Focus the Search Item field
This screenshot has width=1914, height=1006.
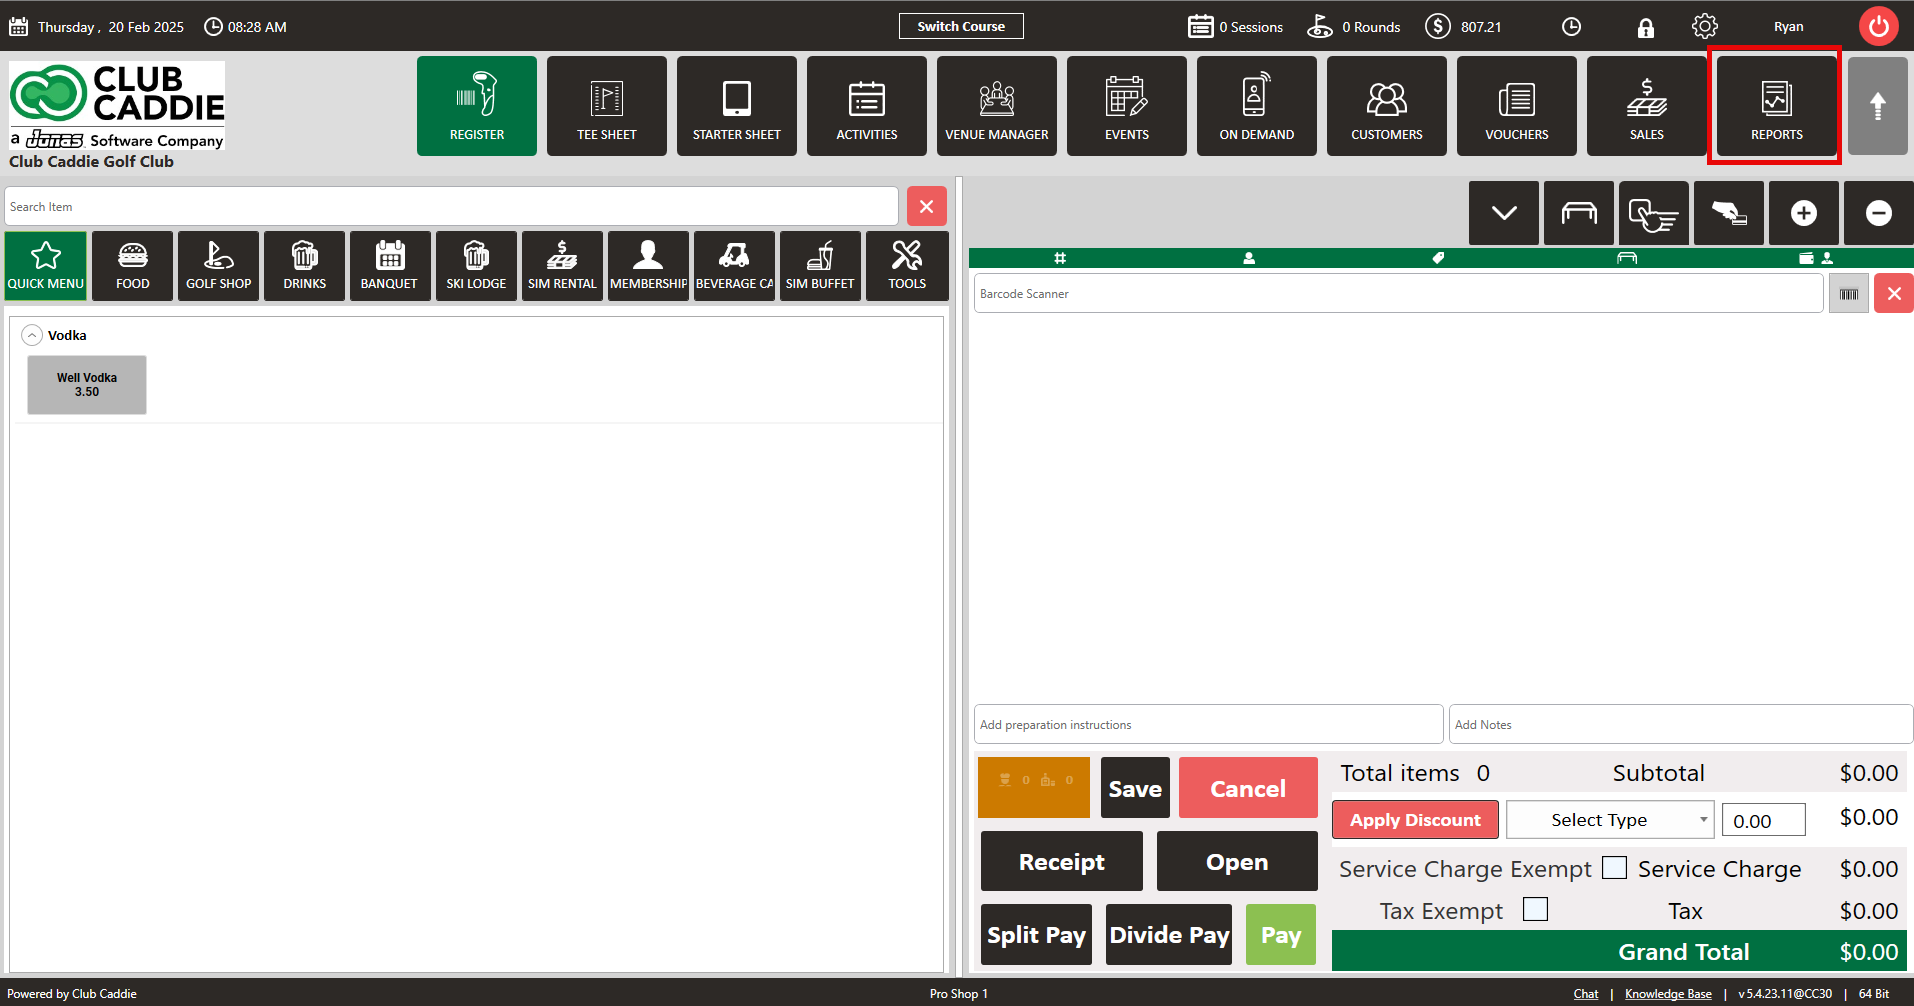[x=451, y=206]
